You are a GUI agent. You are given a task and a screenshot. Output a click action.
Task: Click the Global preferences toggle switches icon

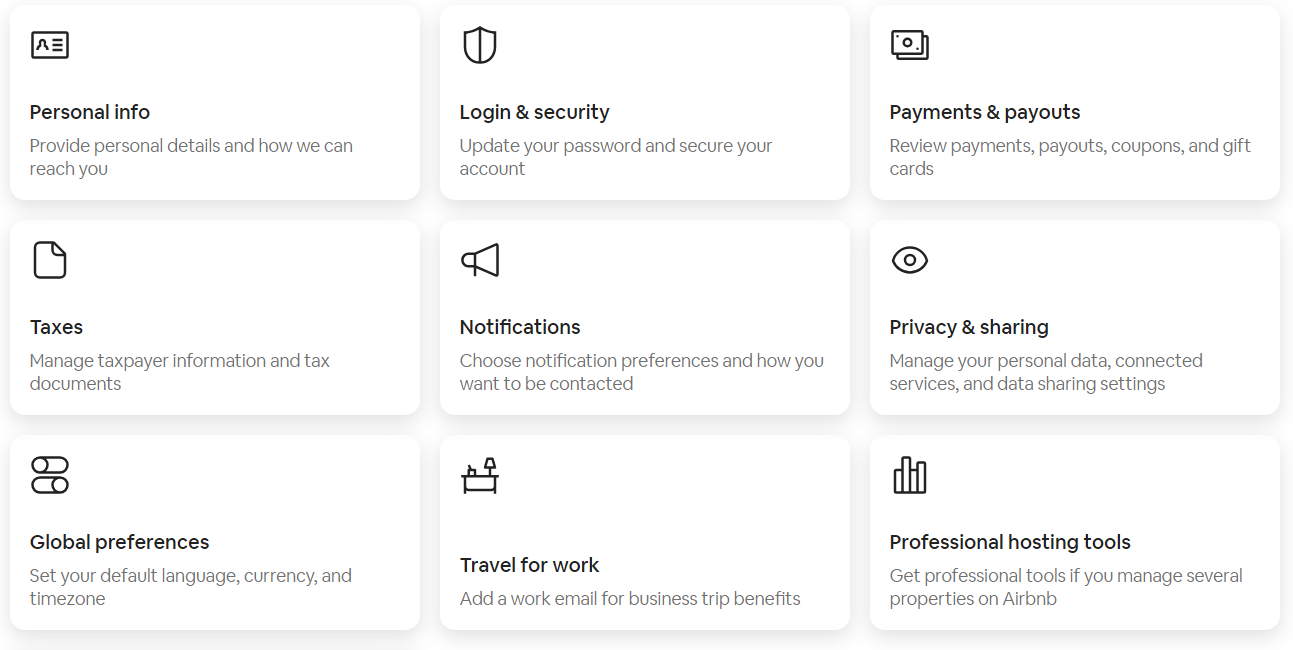pos(50,475)
